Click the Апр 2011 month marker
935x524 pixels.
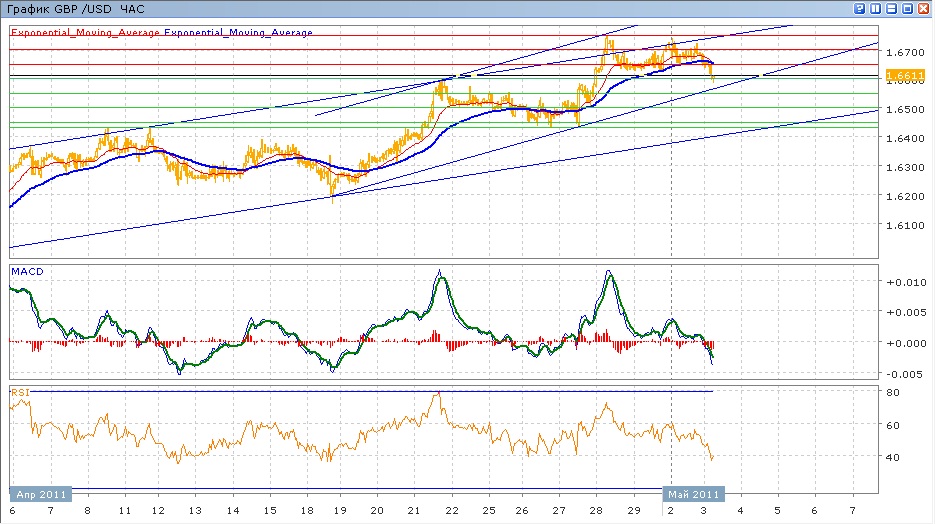coord(40,493)
